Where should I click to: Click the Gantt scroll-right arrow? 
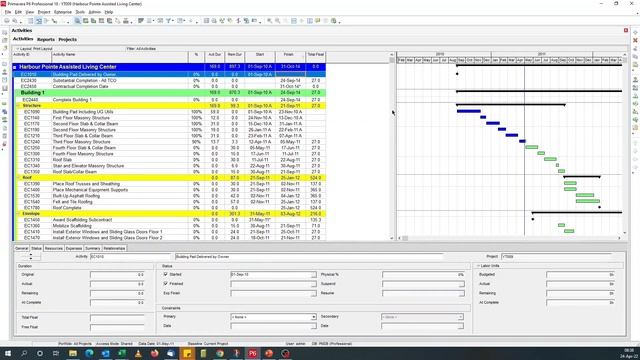tap(619, 238)
